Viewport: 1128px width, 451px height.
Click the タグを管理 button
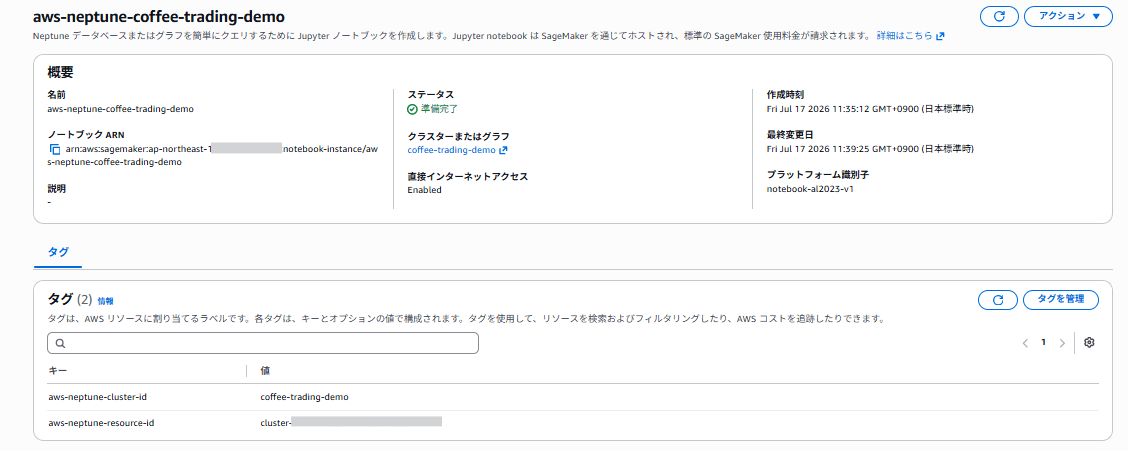click(x=1063, y=300)
